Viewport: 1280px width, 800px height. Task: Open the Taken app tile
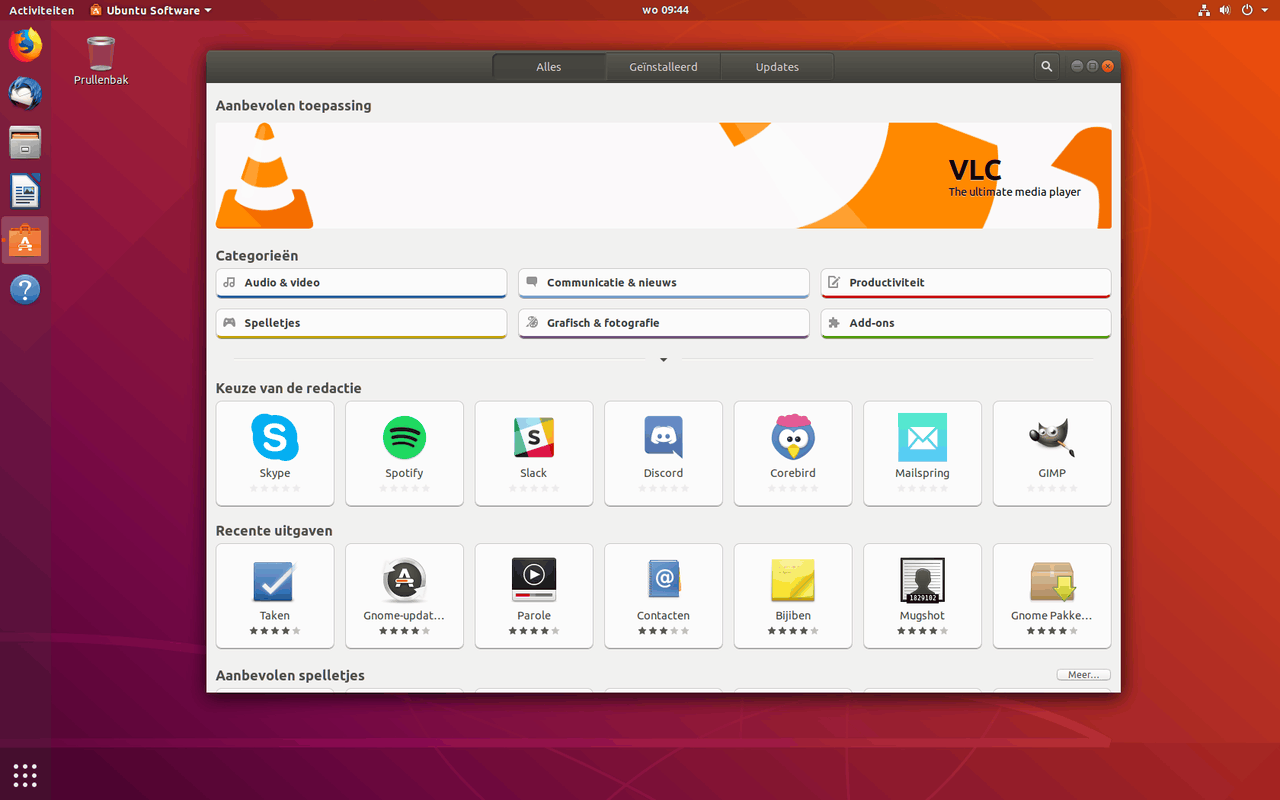275,596
